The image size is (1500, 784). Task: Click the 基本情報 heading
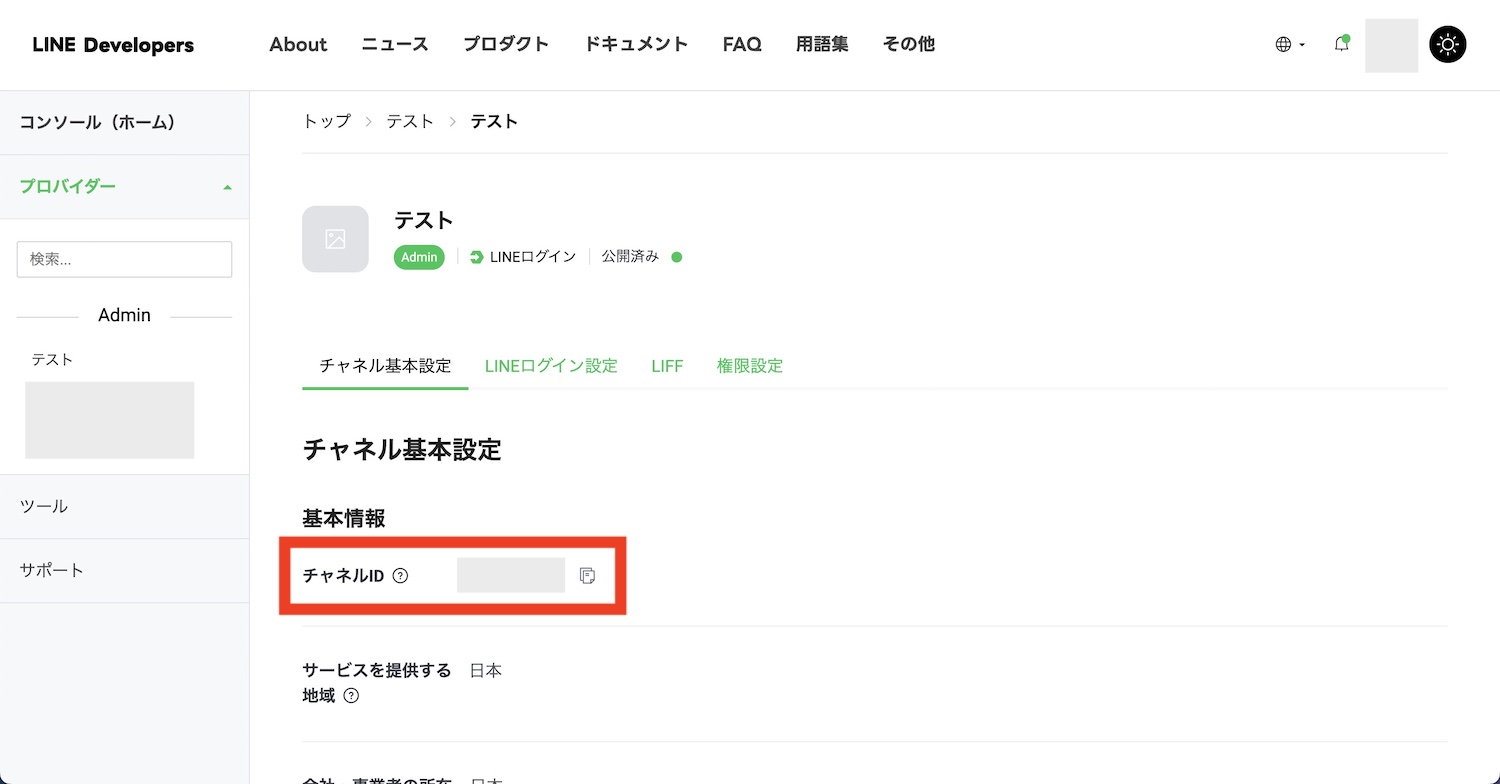(344, 518)
